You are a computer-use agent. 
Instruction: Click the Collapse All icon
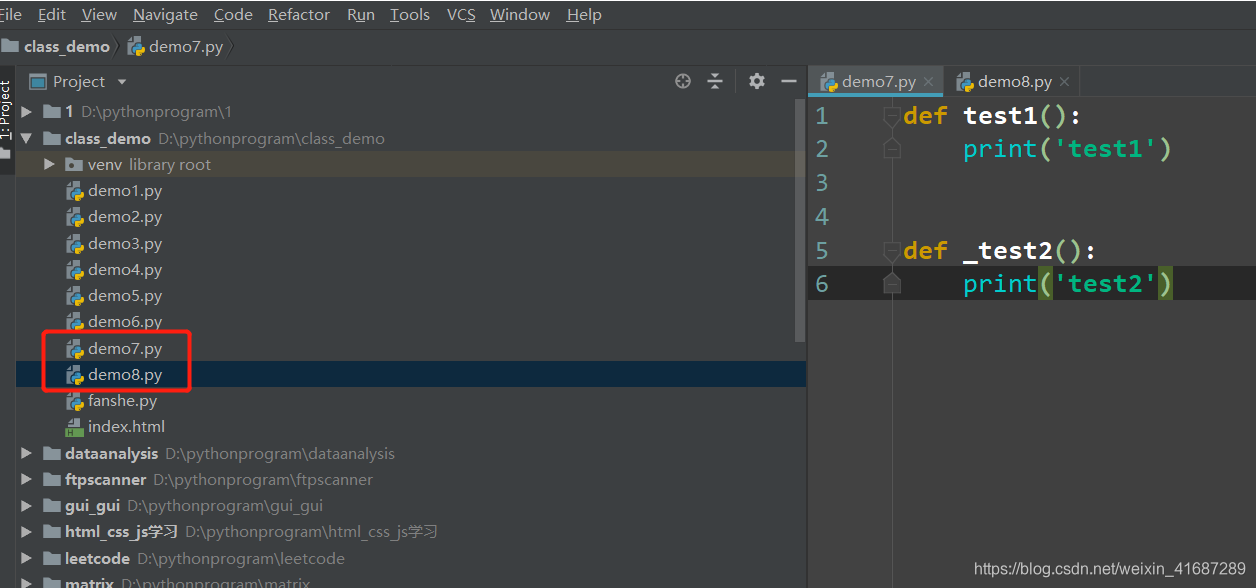(x=715, y=81)
